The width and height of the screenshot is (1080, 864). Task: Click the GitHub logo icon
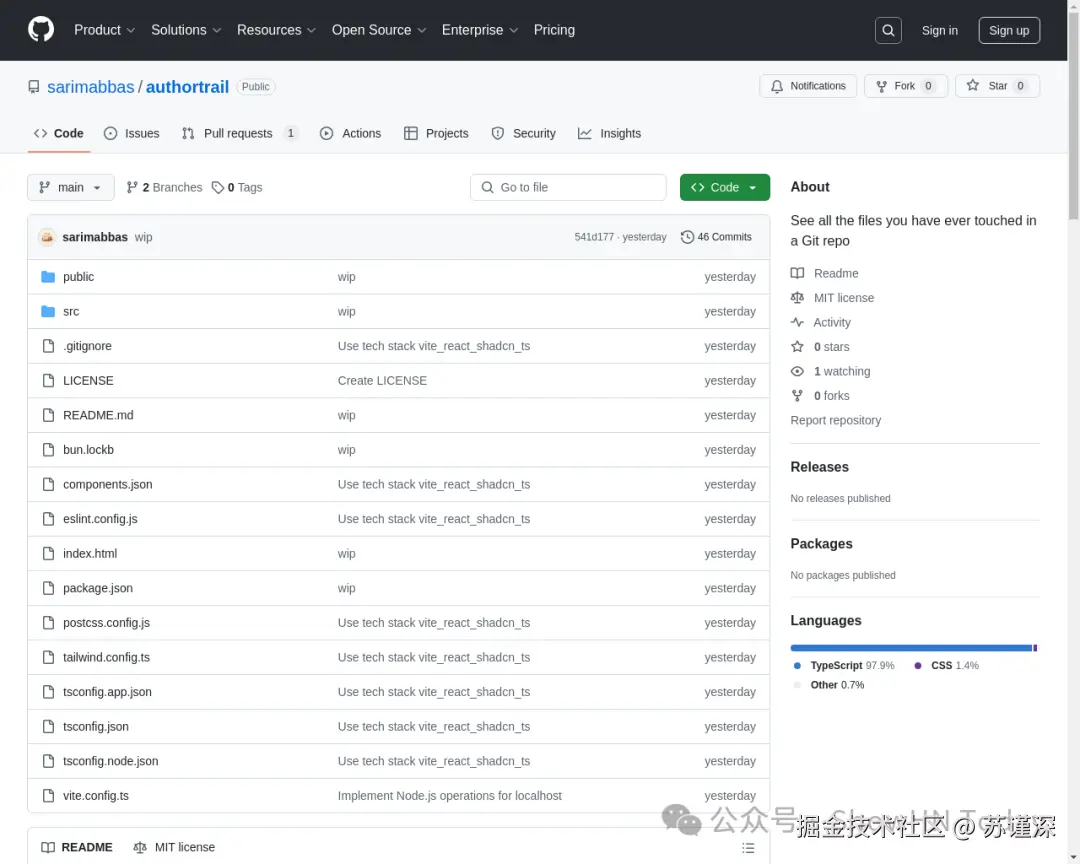click(41, 30)
